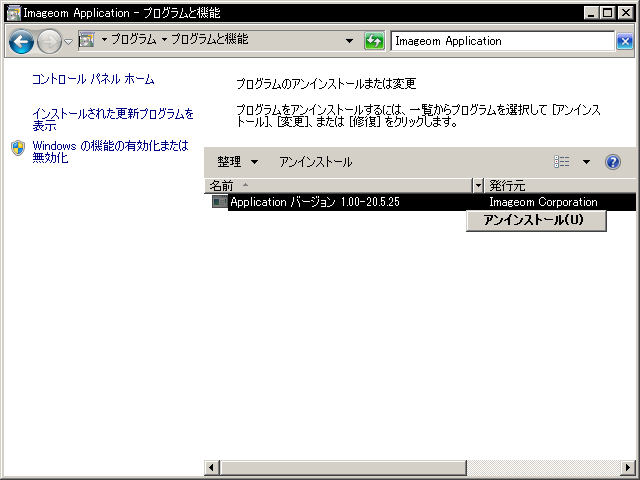Expand the view options dropdown arrow
This screenshot has width=640, height=480.
(x=586, y=162)
